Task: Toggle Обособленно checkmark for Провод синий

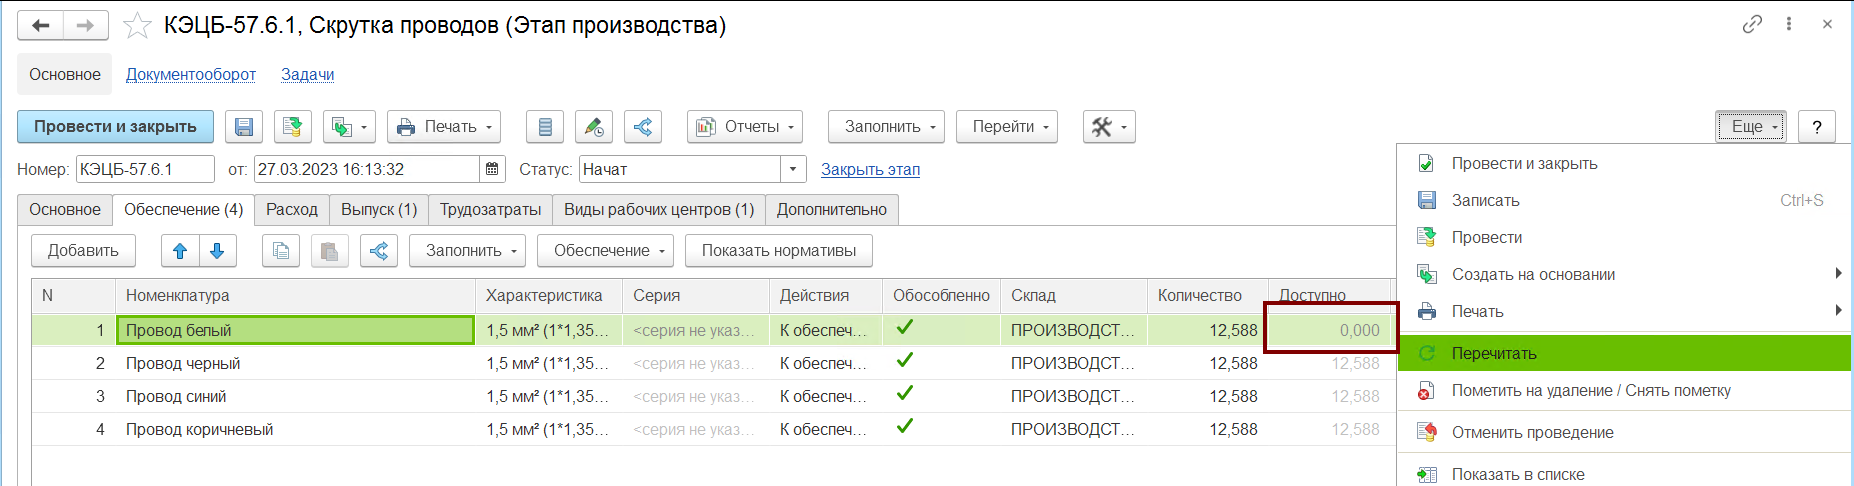Action: click(x=905, y=394)
